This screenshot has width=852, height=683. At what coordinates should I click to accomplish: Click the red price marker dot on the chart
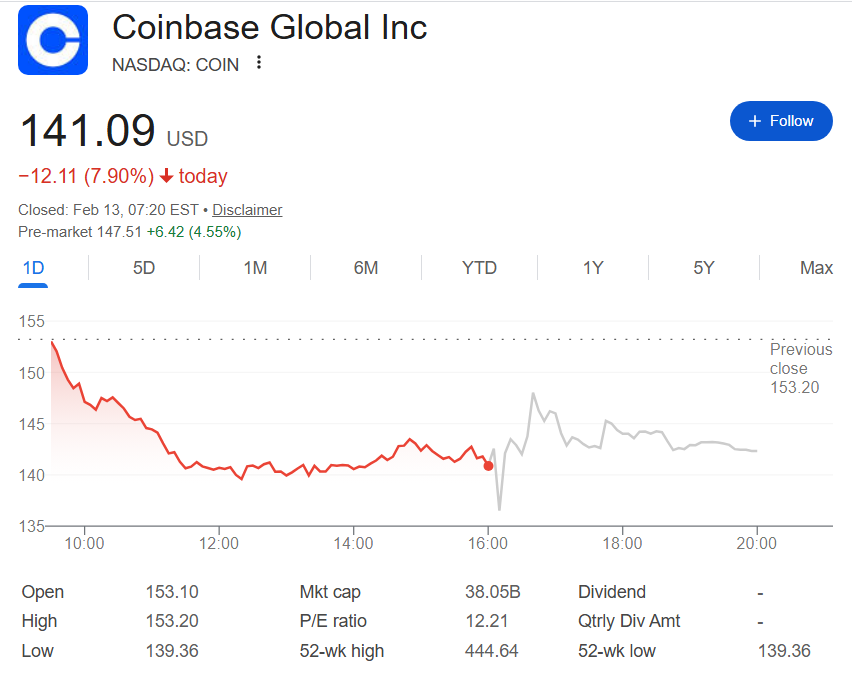click(x=489, y=465)
